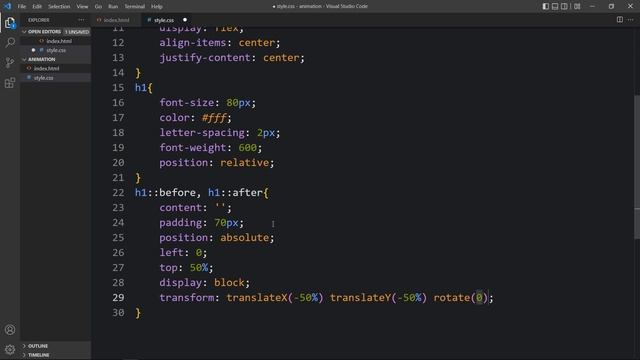Select index.html under Open Editors

click(x=56, y=41)
